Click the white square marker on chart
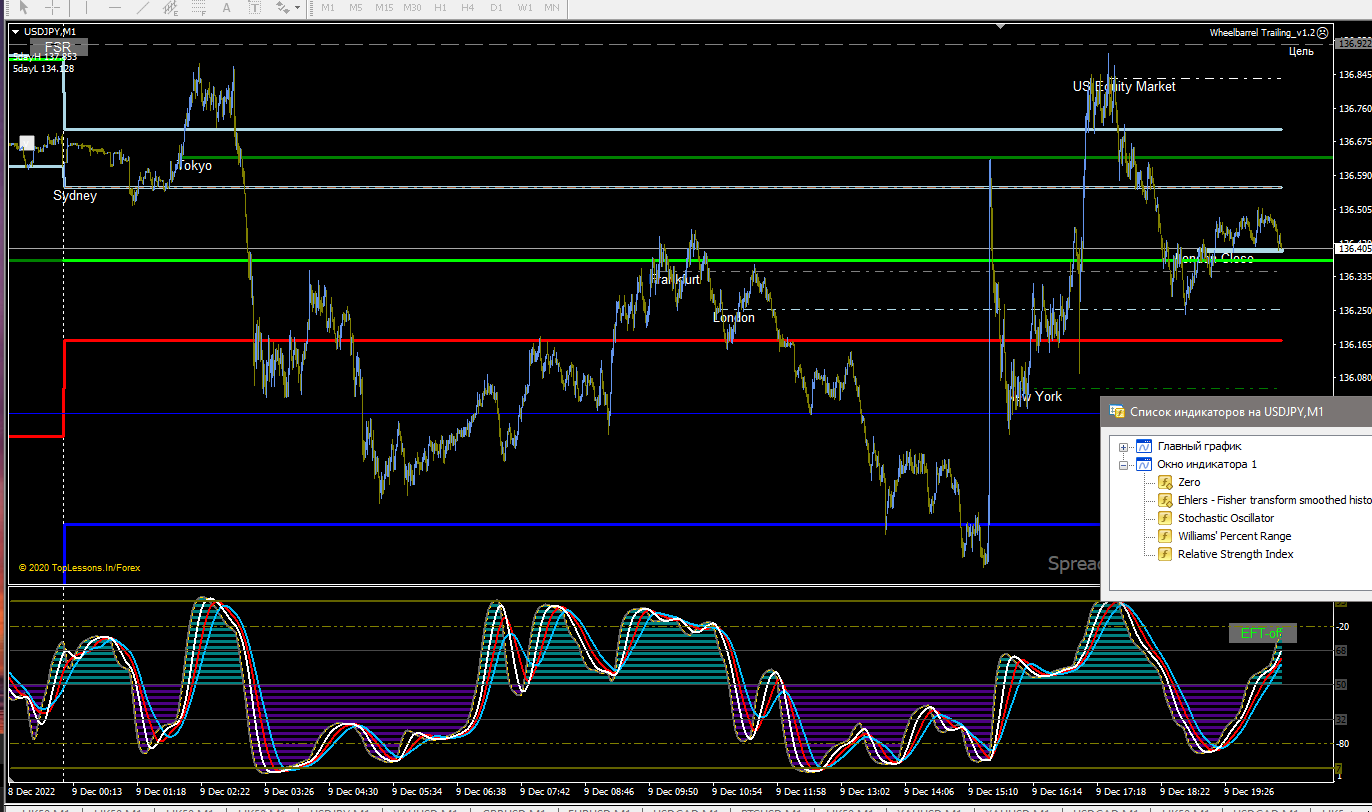This screenshot has width=1372, height=812. coord(27,143)
